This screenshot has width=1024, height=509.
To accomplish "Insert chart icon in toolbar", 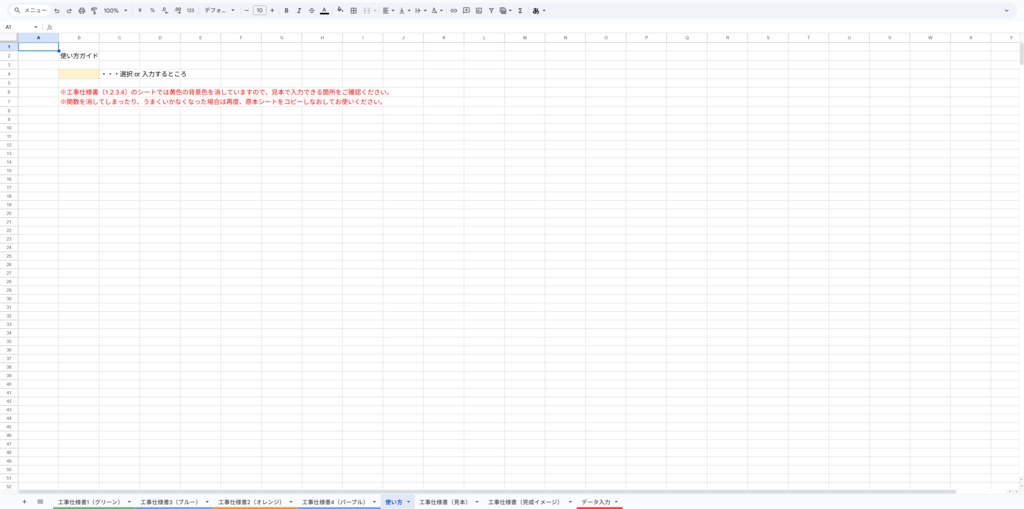I will tap(479, 11).
